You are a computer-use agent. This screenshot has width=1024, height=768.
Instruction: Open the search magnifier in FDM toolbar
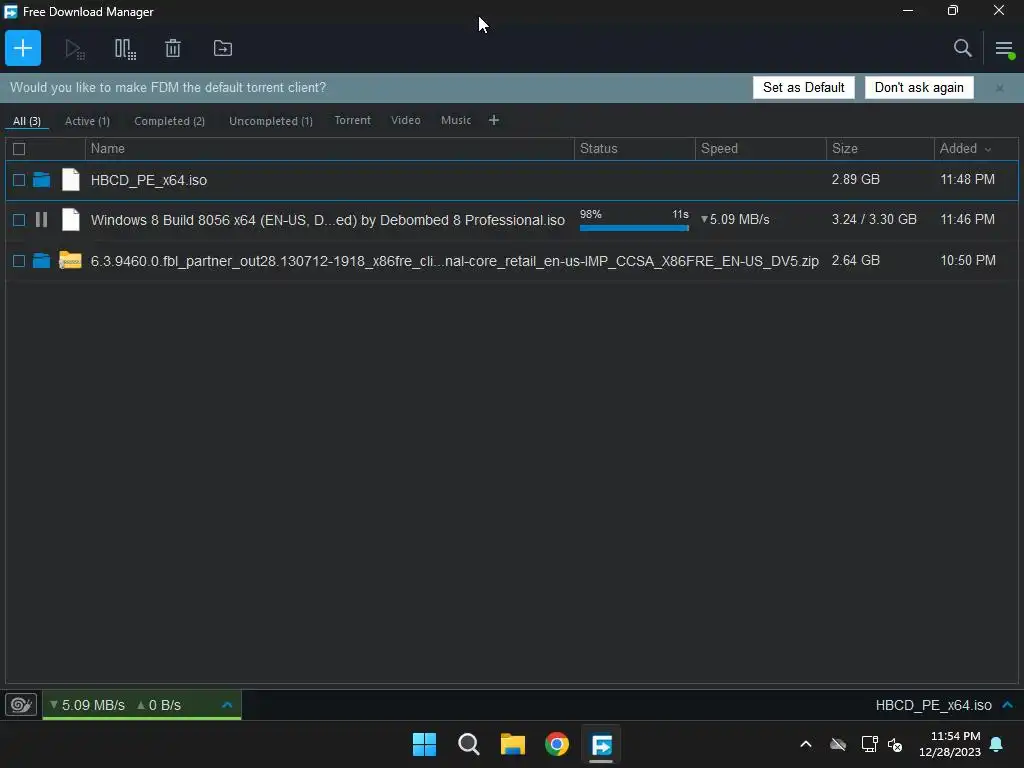click(x=962, y=48)
